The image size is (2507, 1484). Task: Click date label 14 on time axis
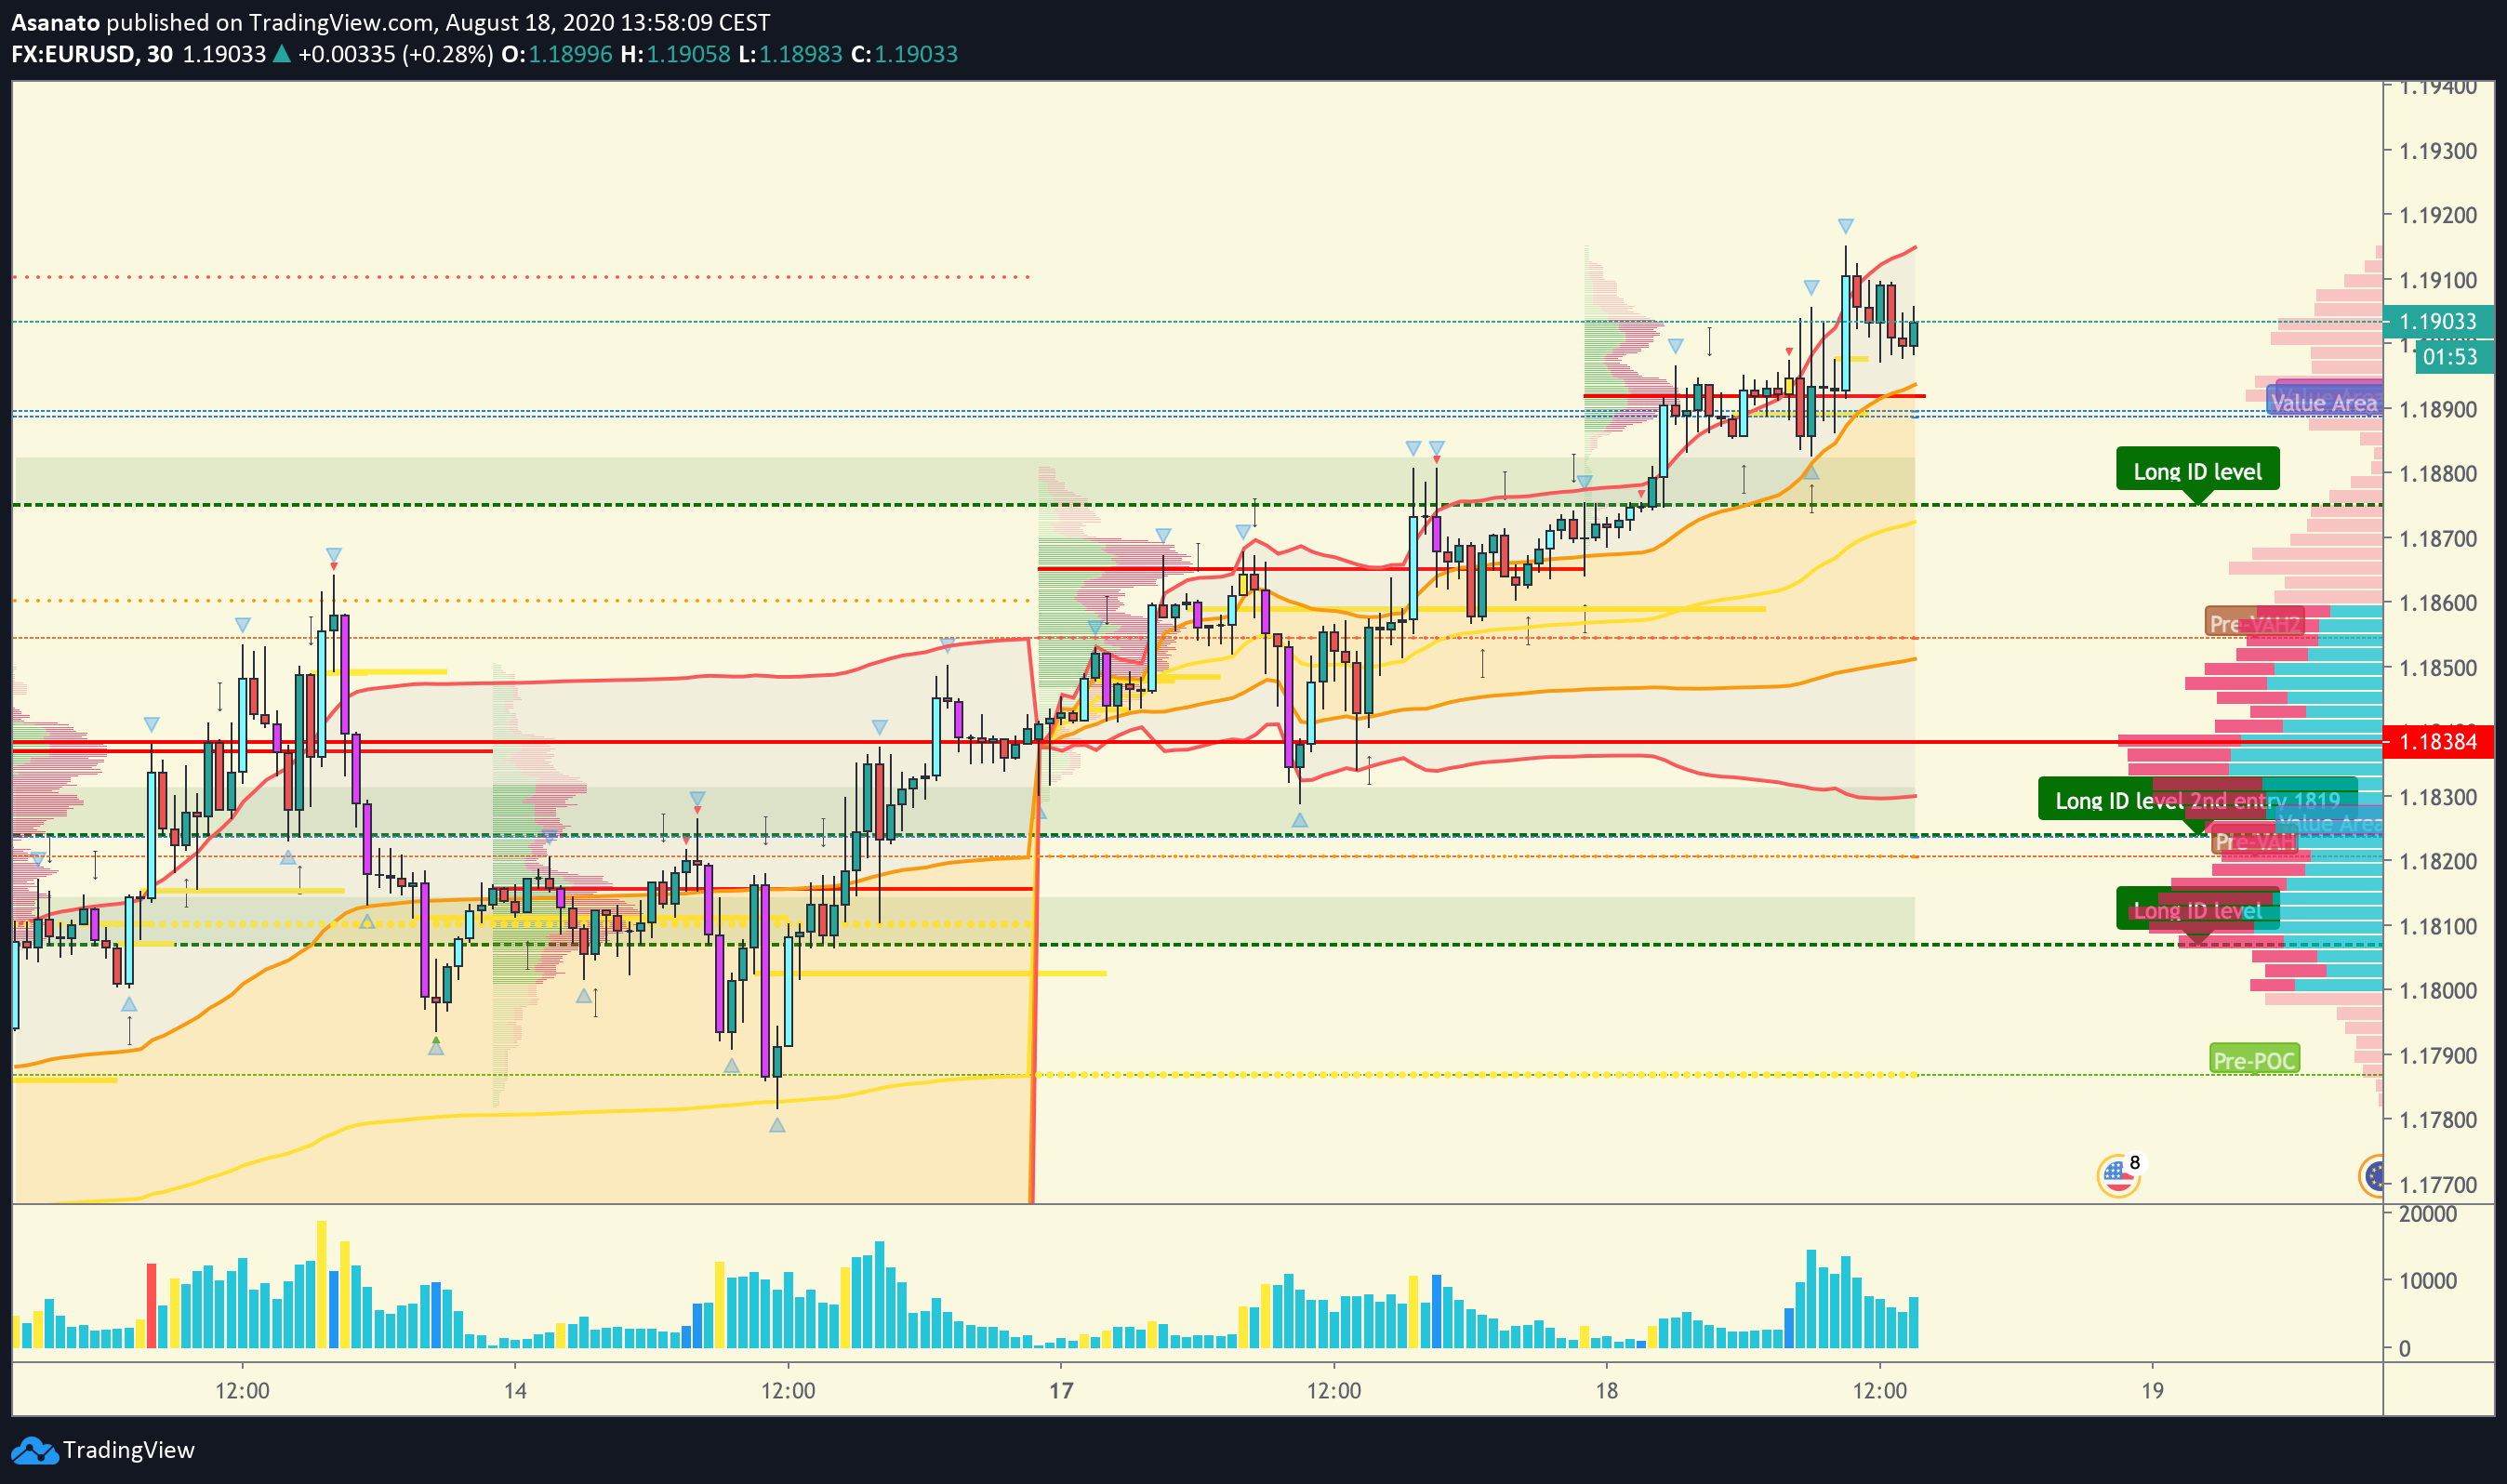point(515,1390)
